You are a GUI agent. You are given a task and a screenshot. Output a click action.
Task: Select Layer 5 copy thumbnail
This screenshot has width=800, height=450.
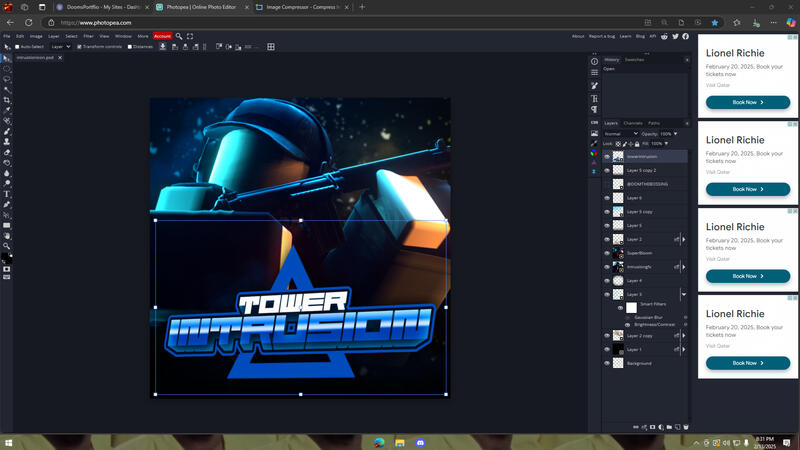(x=618, y=212)
